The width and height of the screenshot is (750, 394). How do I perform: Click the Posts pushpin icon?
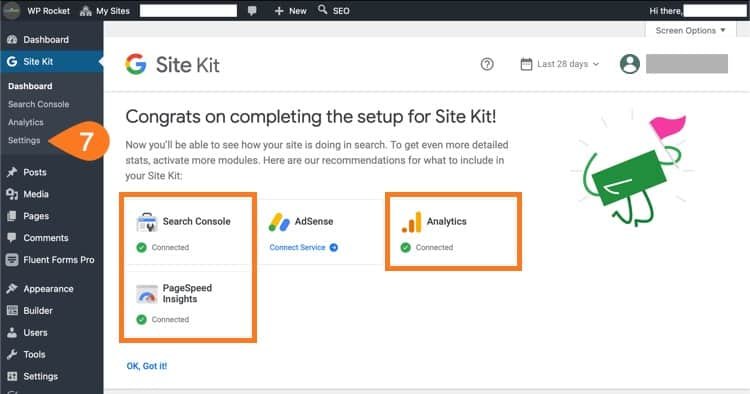point(12,172)
